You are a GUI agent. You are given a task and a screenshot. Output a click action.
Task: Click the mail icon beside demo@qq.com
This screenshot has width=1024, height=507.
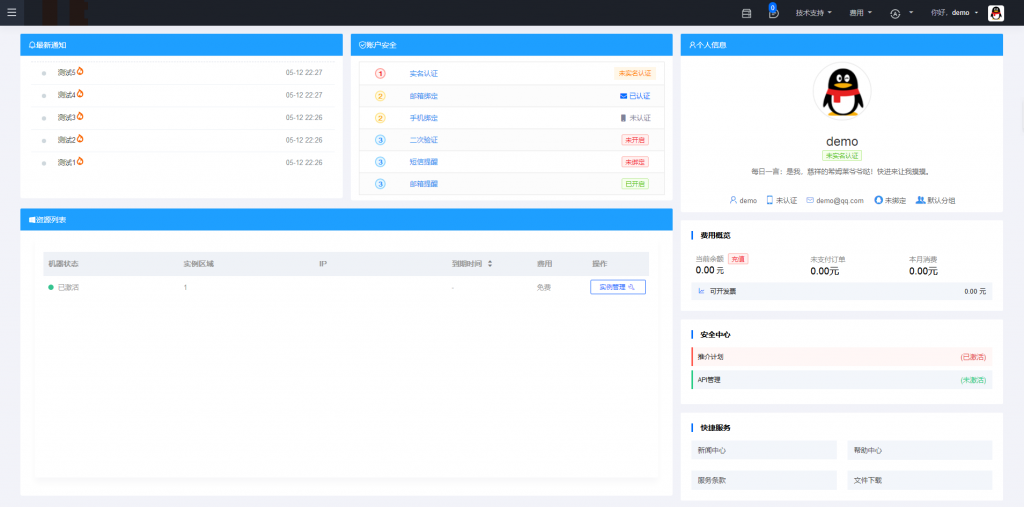point(810,200)
